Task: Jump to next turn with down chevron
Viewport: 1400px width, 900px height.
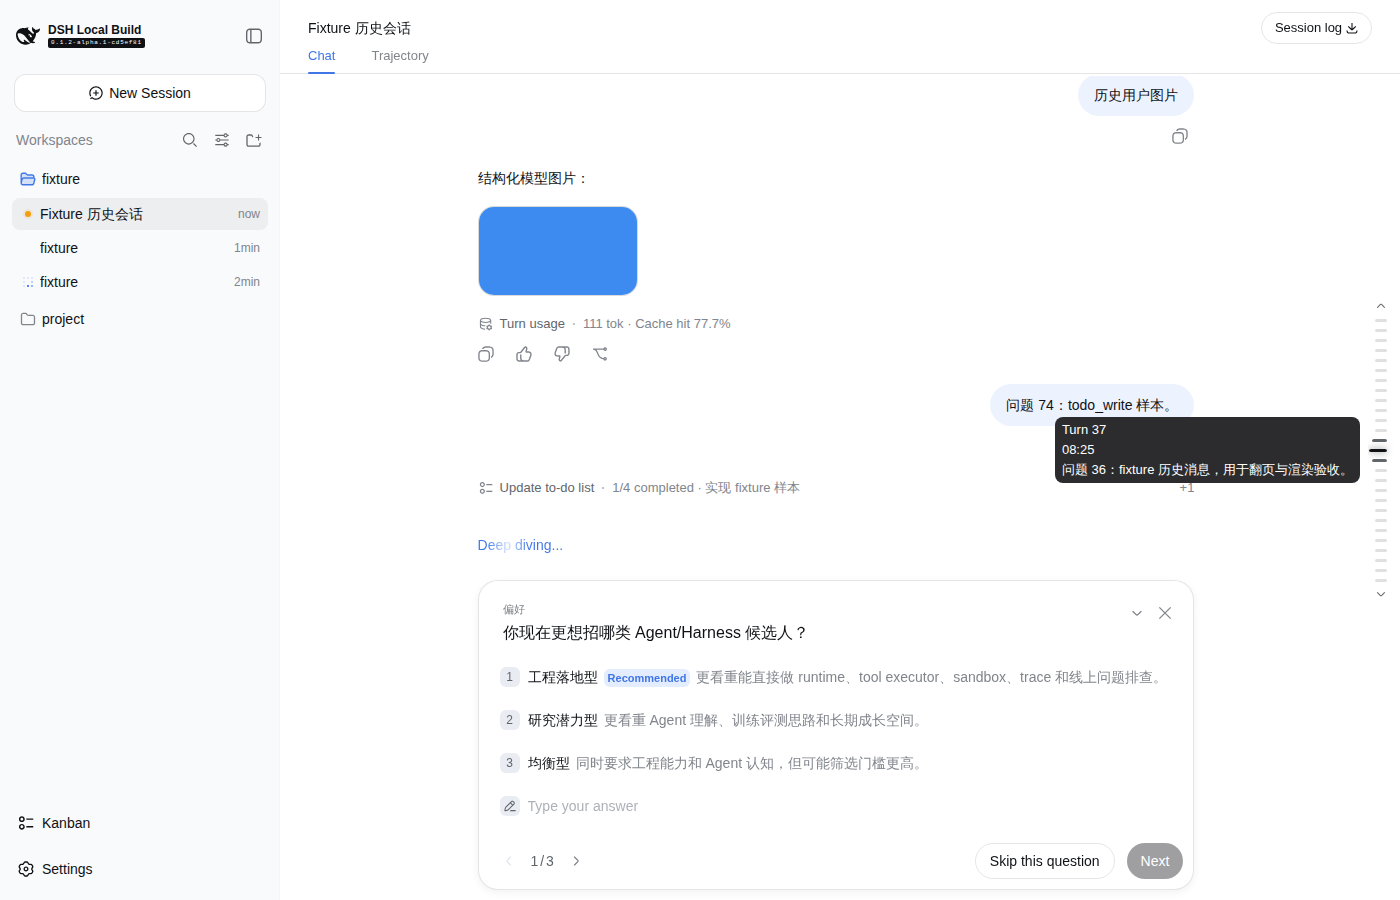Action: point(1381,594)
